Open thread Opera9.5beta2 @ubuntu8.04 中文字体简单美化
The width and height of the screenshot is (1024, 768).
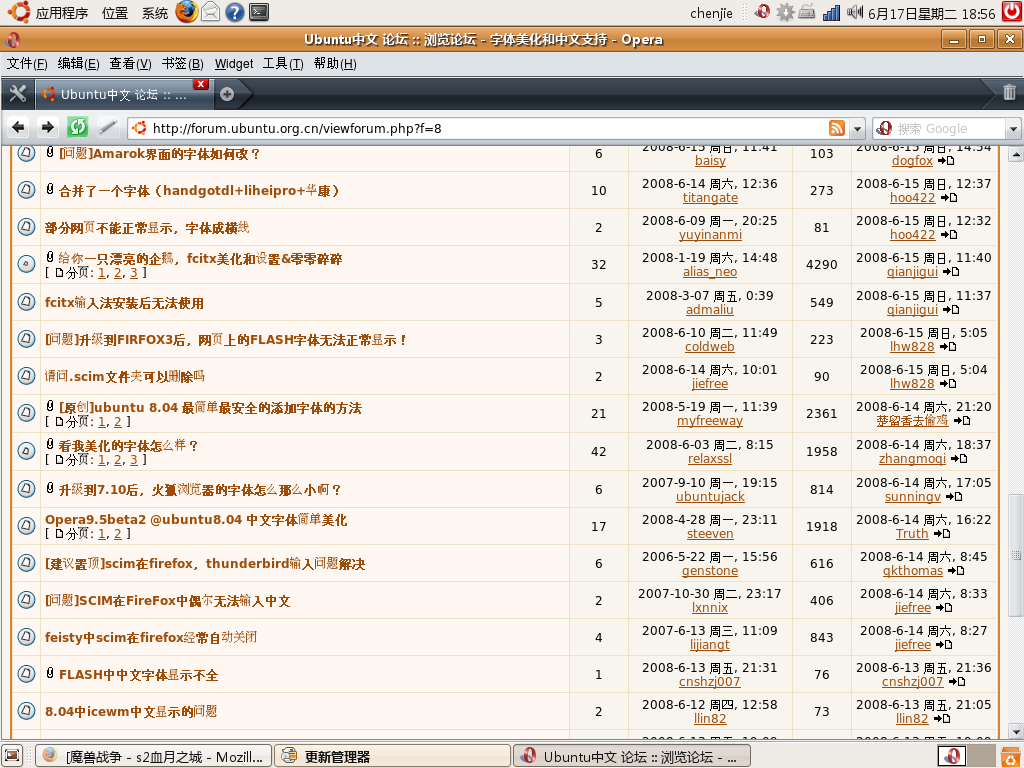(196, 520)
